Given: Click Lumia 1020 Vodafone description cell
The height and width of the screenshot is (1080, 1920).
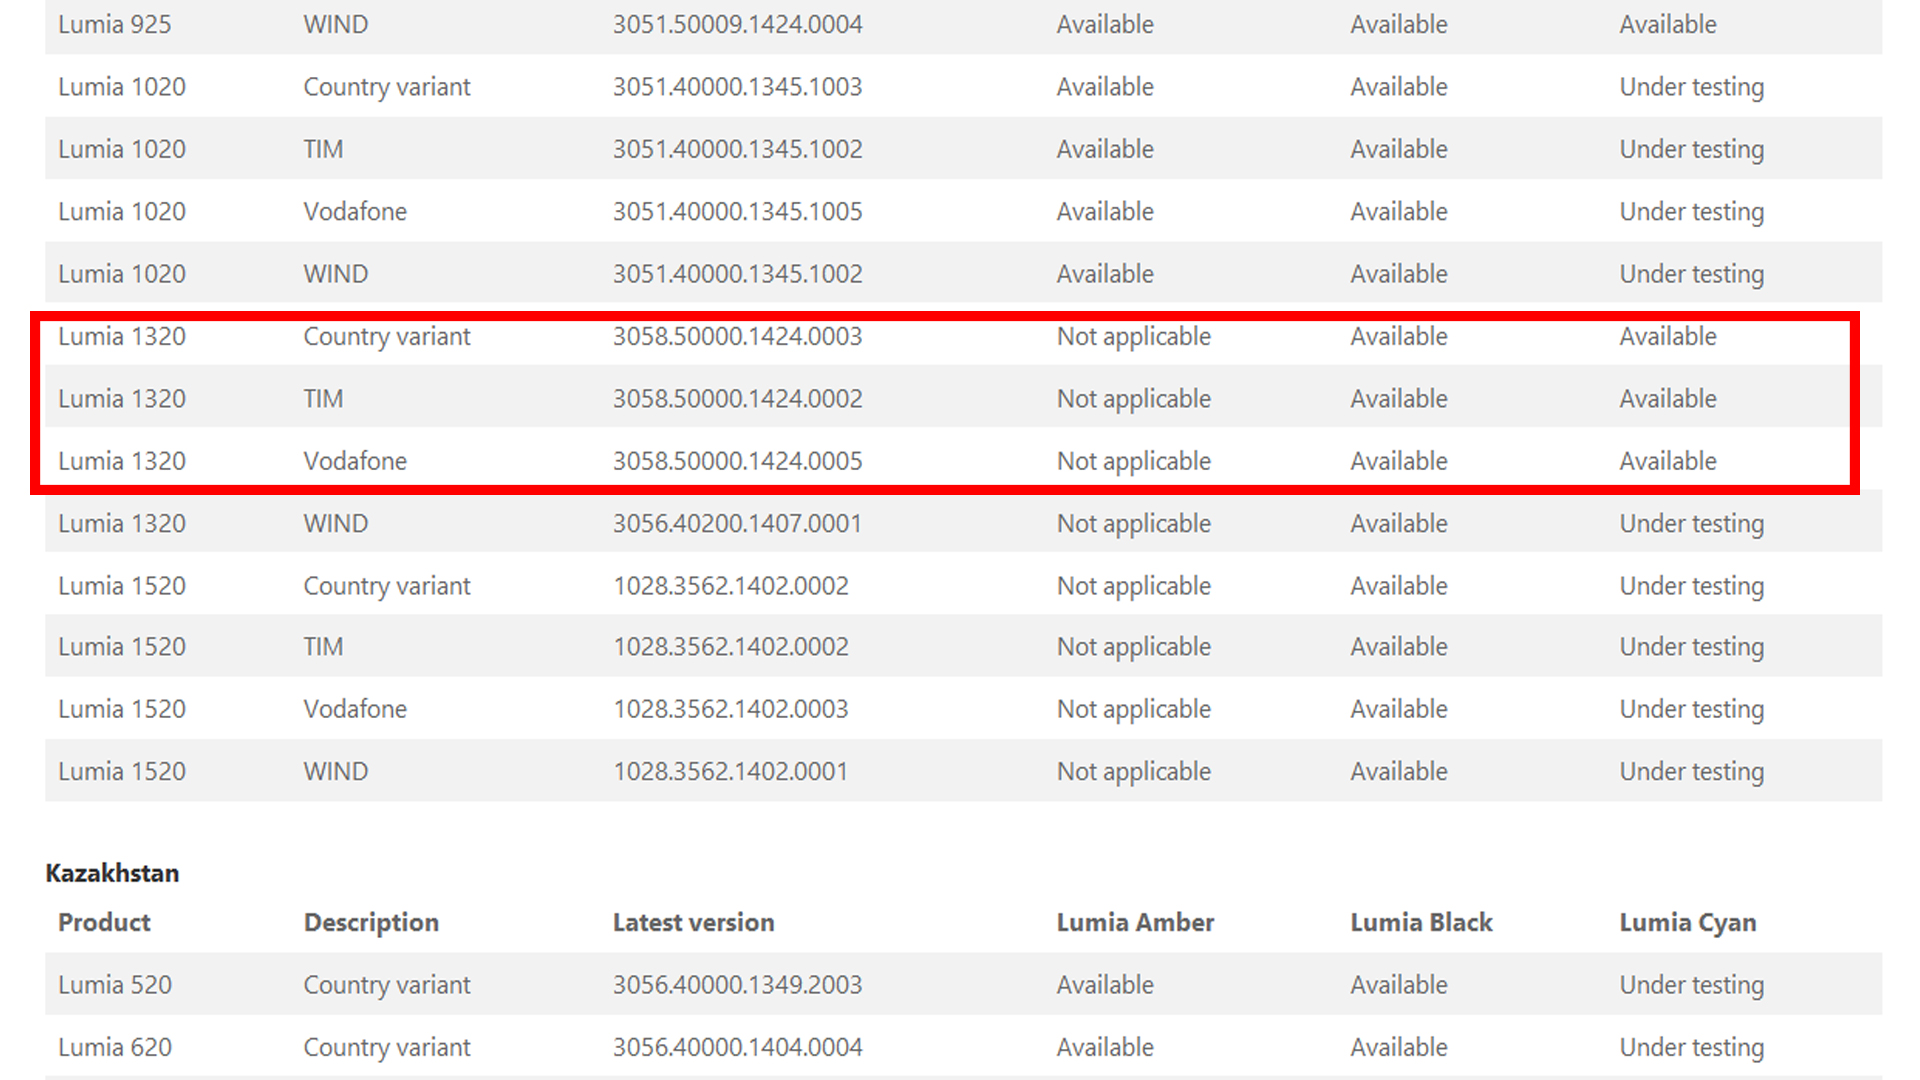Looking at the screenshot, I should coord(355,212).
